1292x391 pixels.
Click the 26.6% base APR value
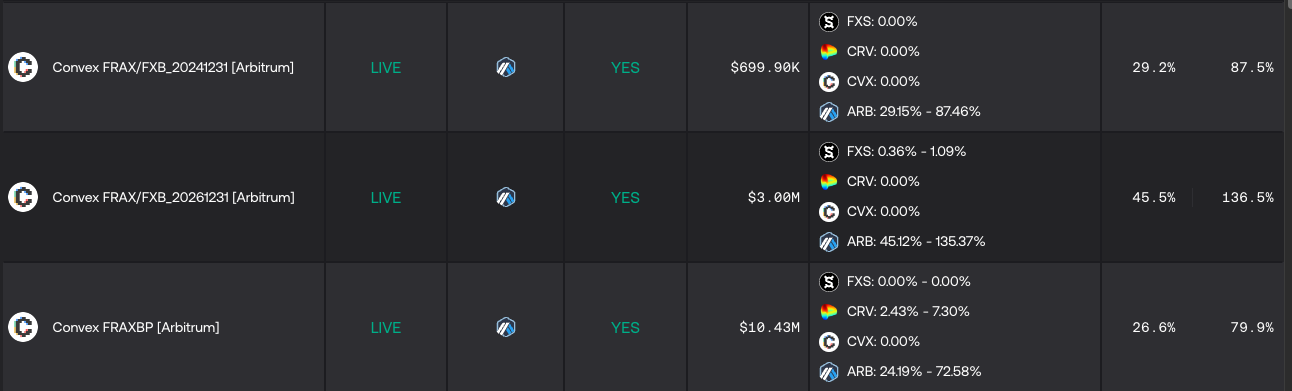pos(1153,328)
